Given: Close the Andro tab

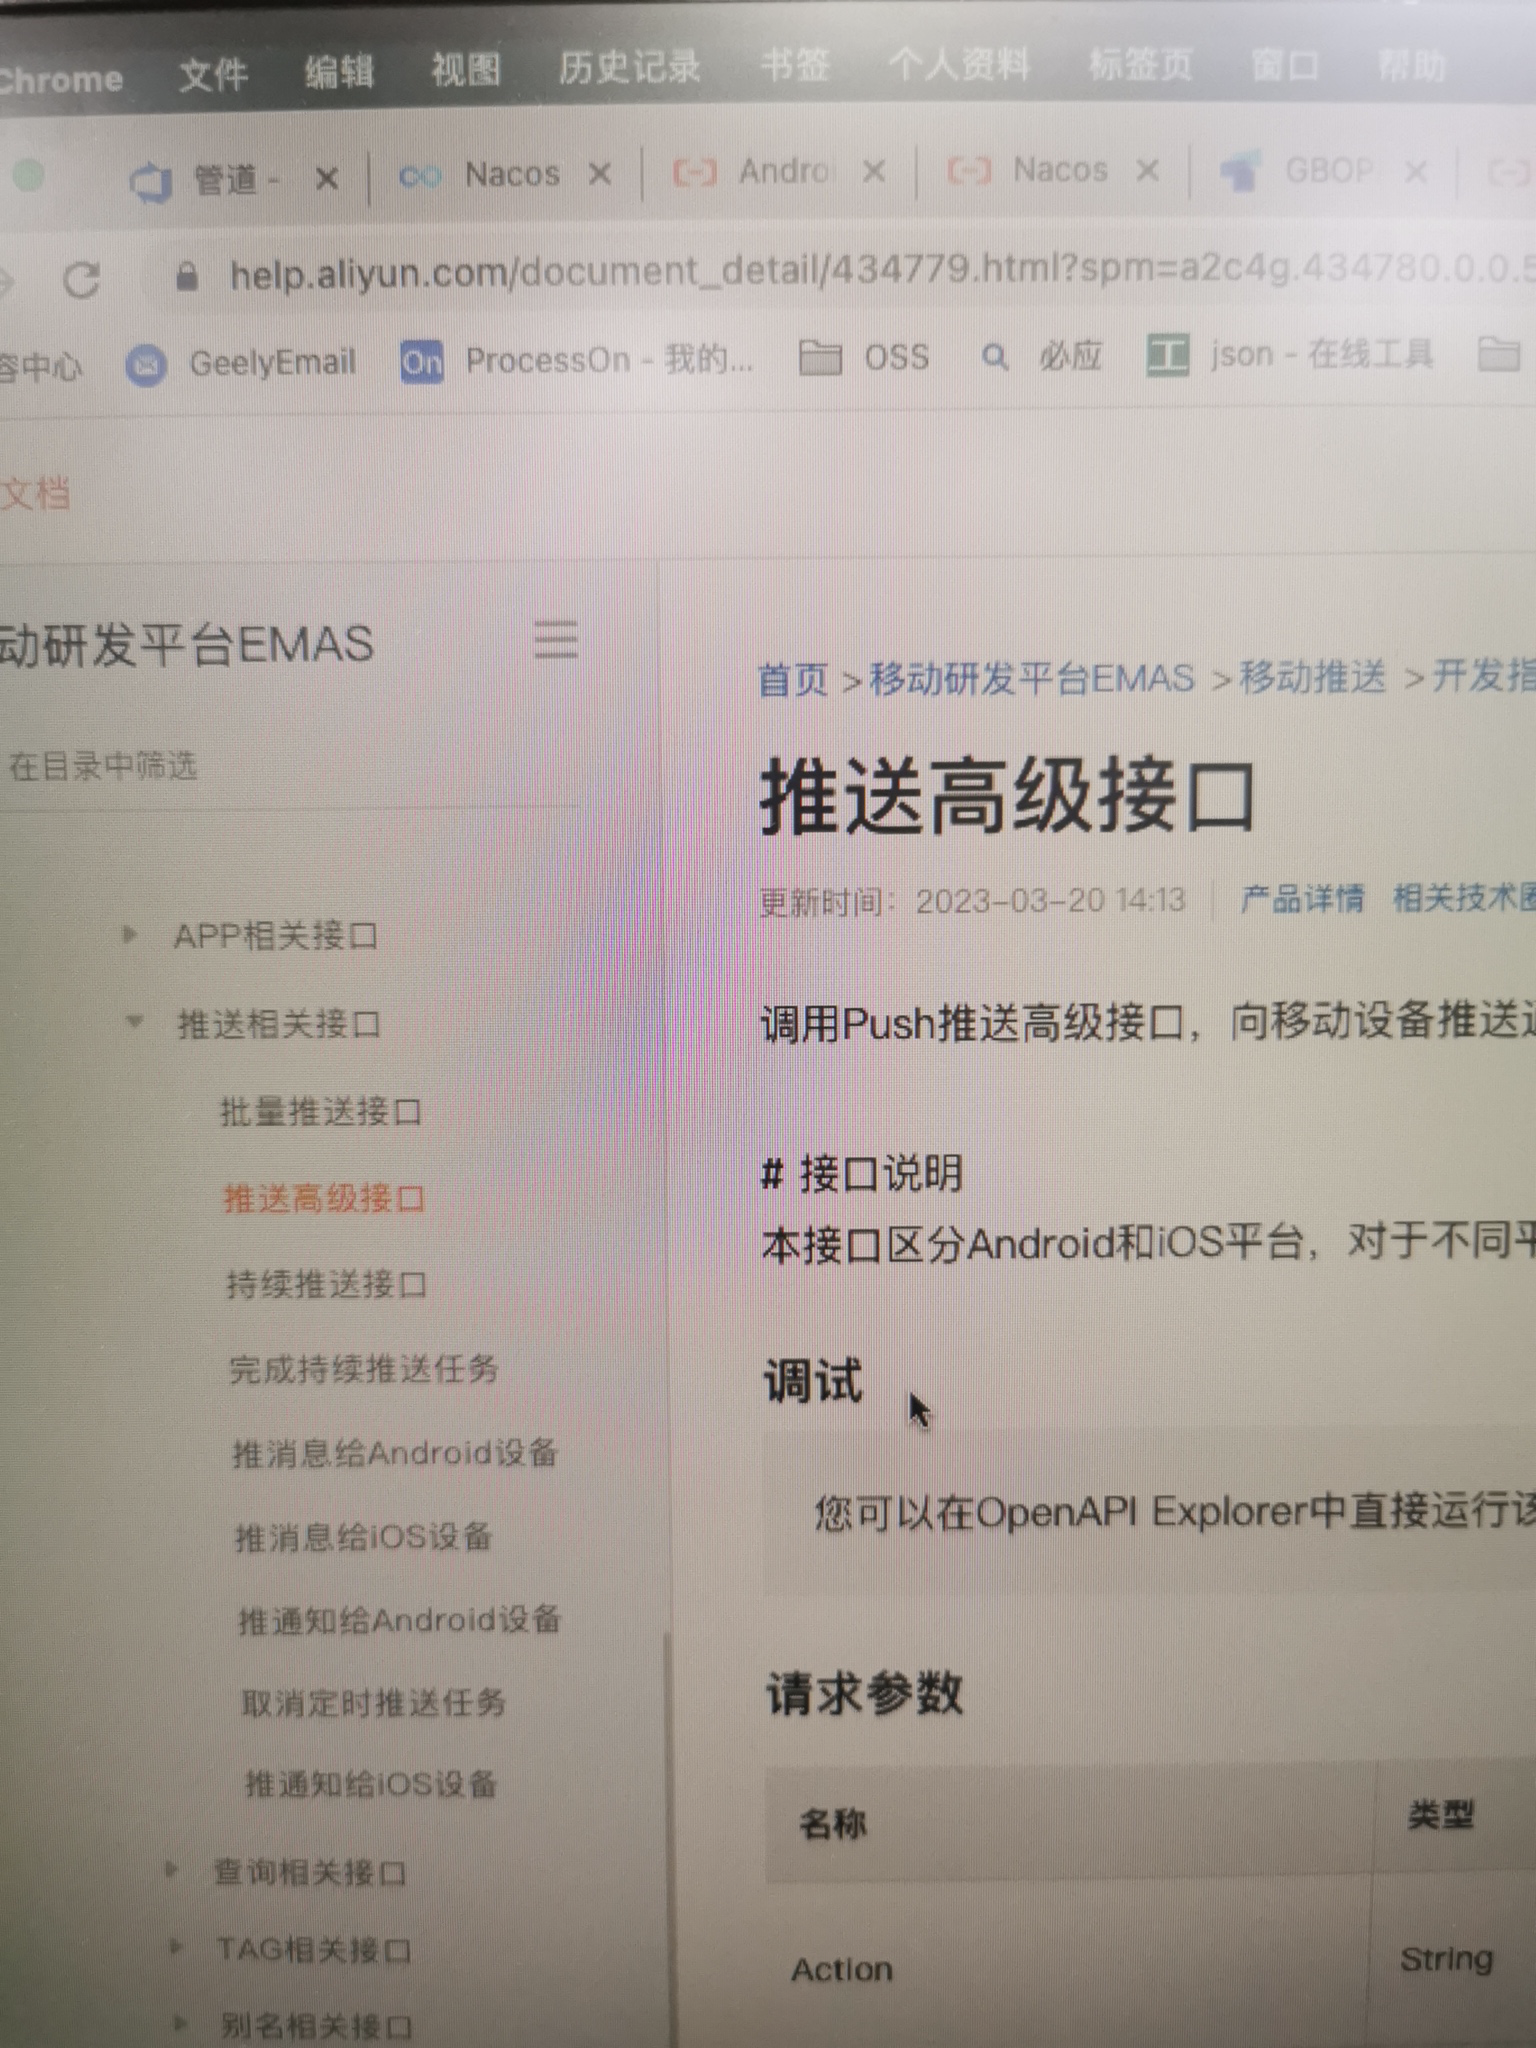Looking at the screenshot, I should pos(873,172).
